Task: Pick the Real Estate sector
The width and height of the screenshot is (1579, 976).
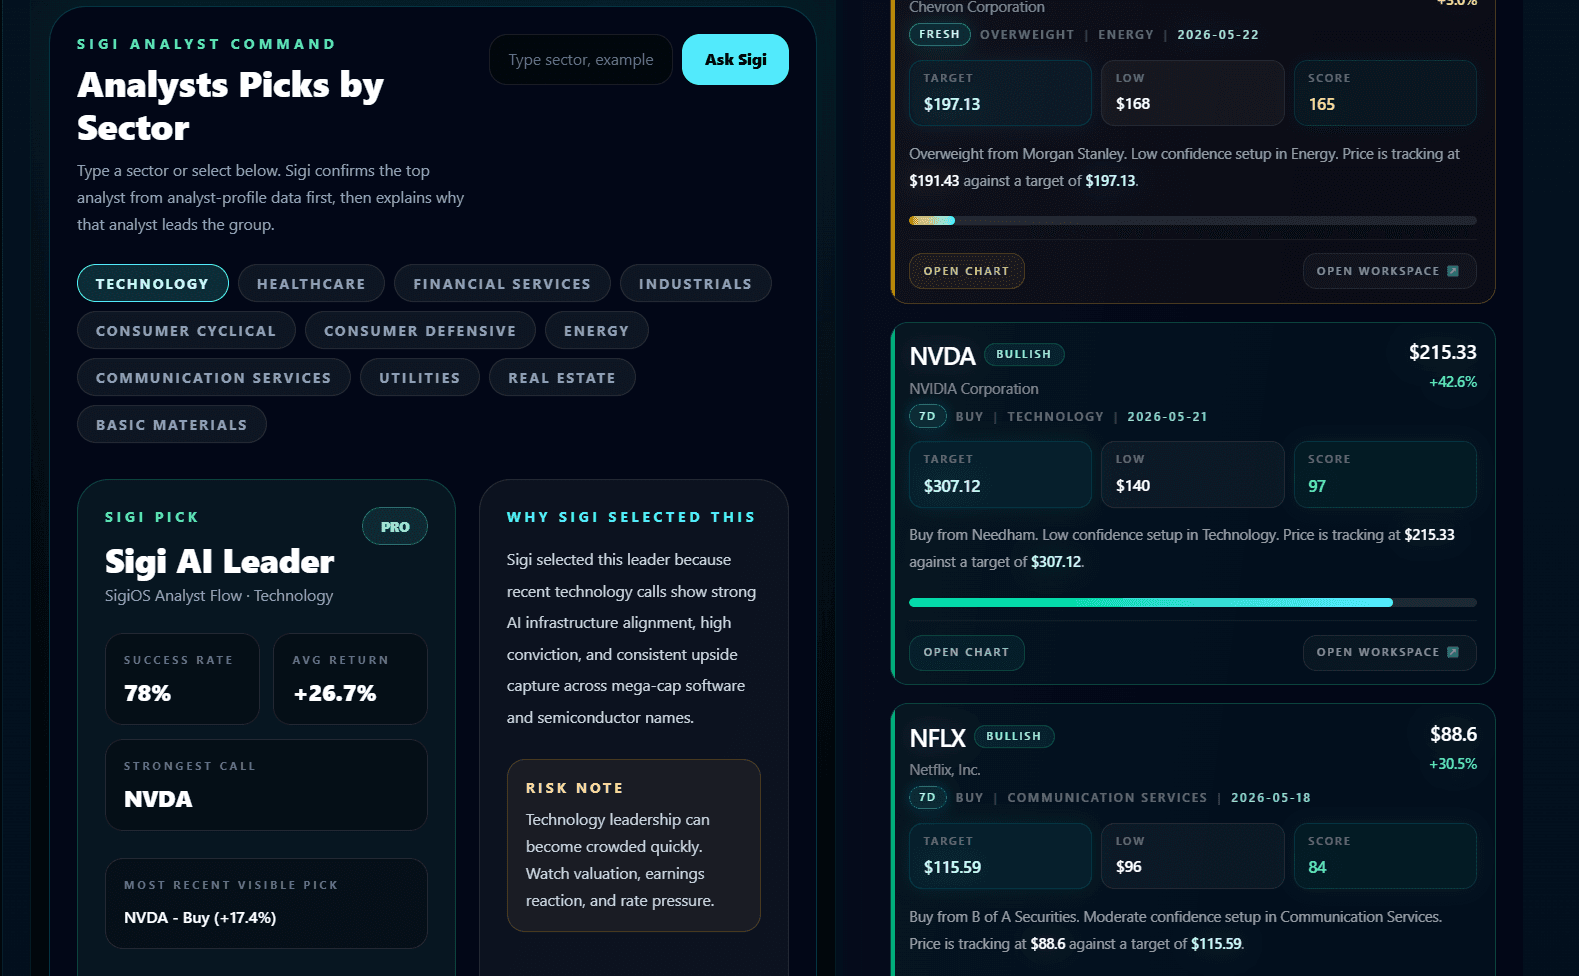Action: click(562, 377)
